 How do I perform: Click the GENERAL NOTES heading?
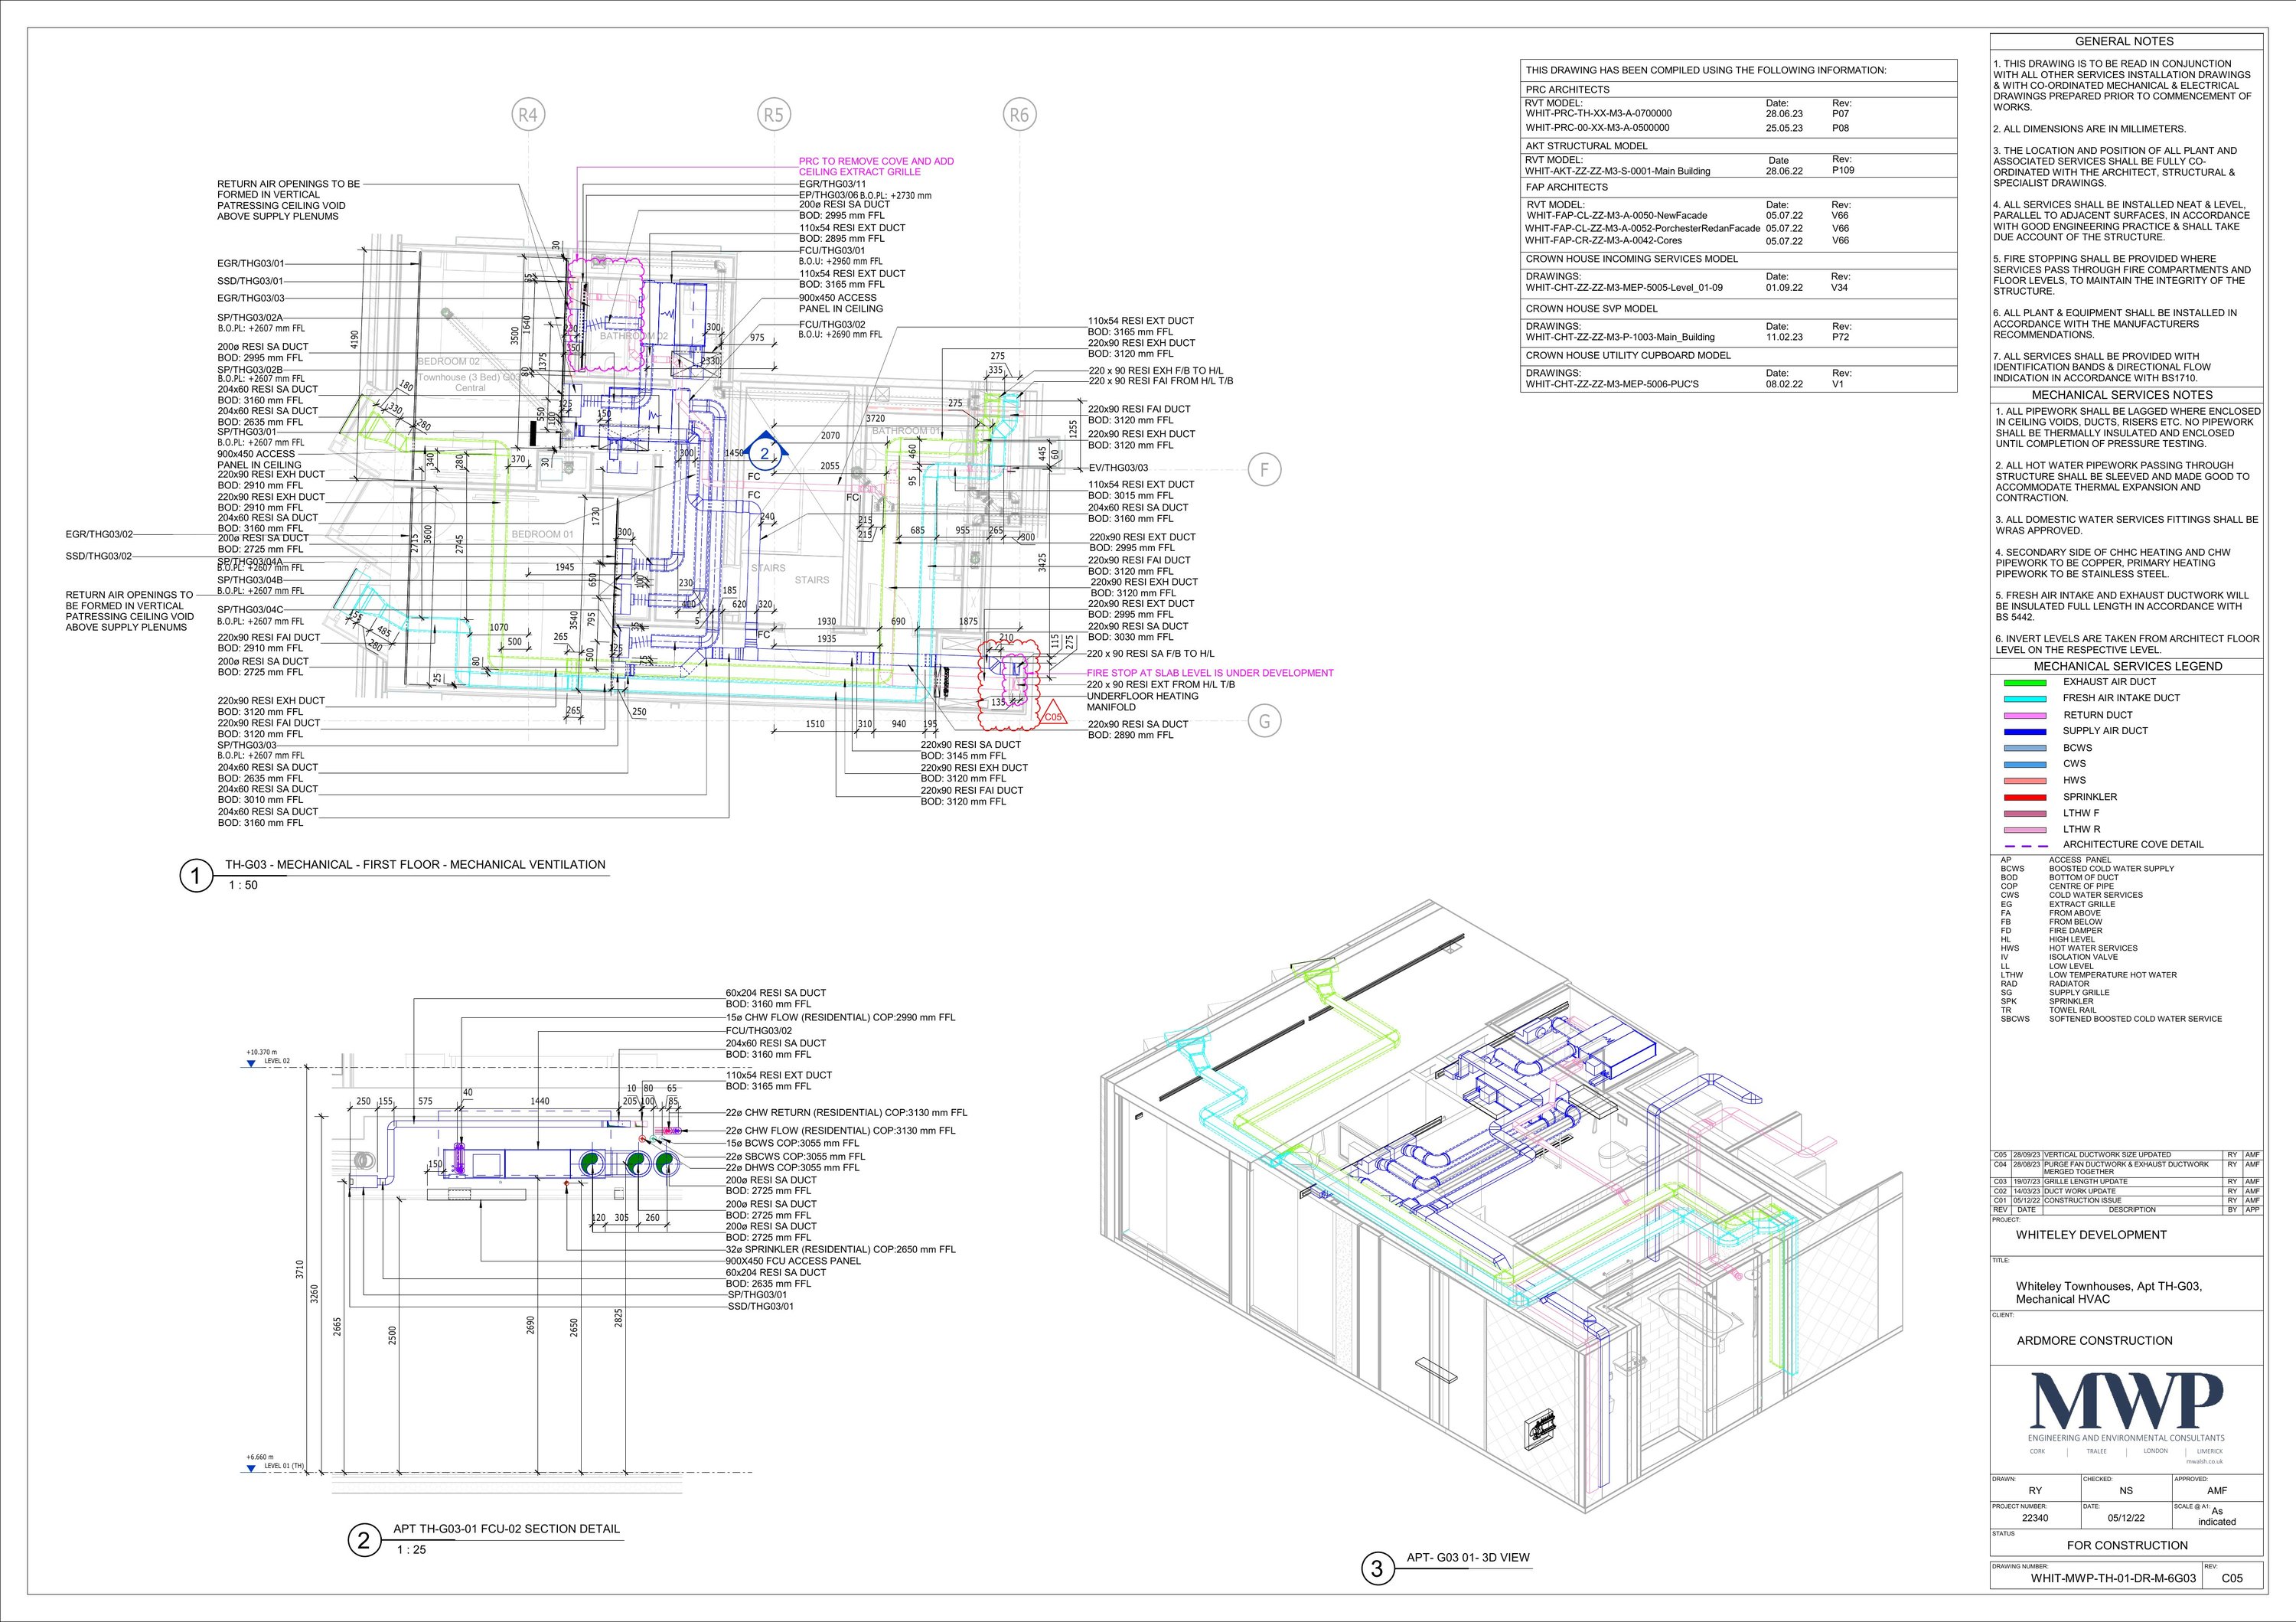click(x=2124, y=41)
